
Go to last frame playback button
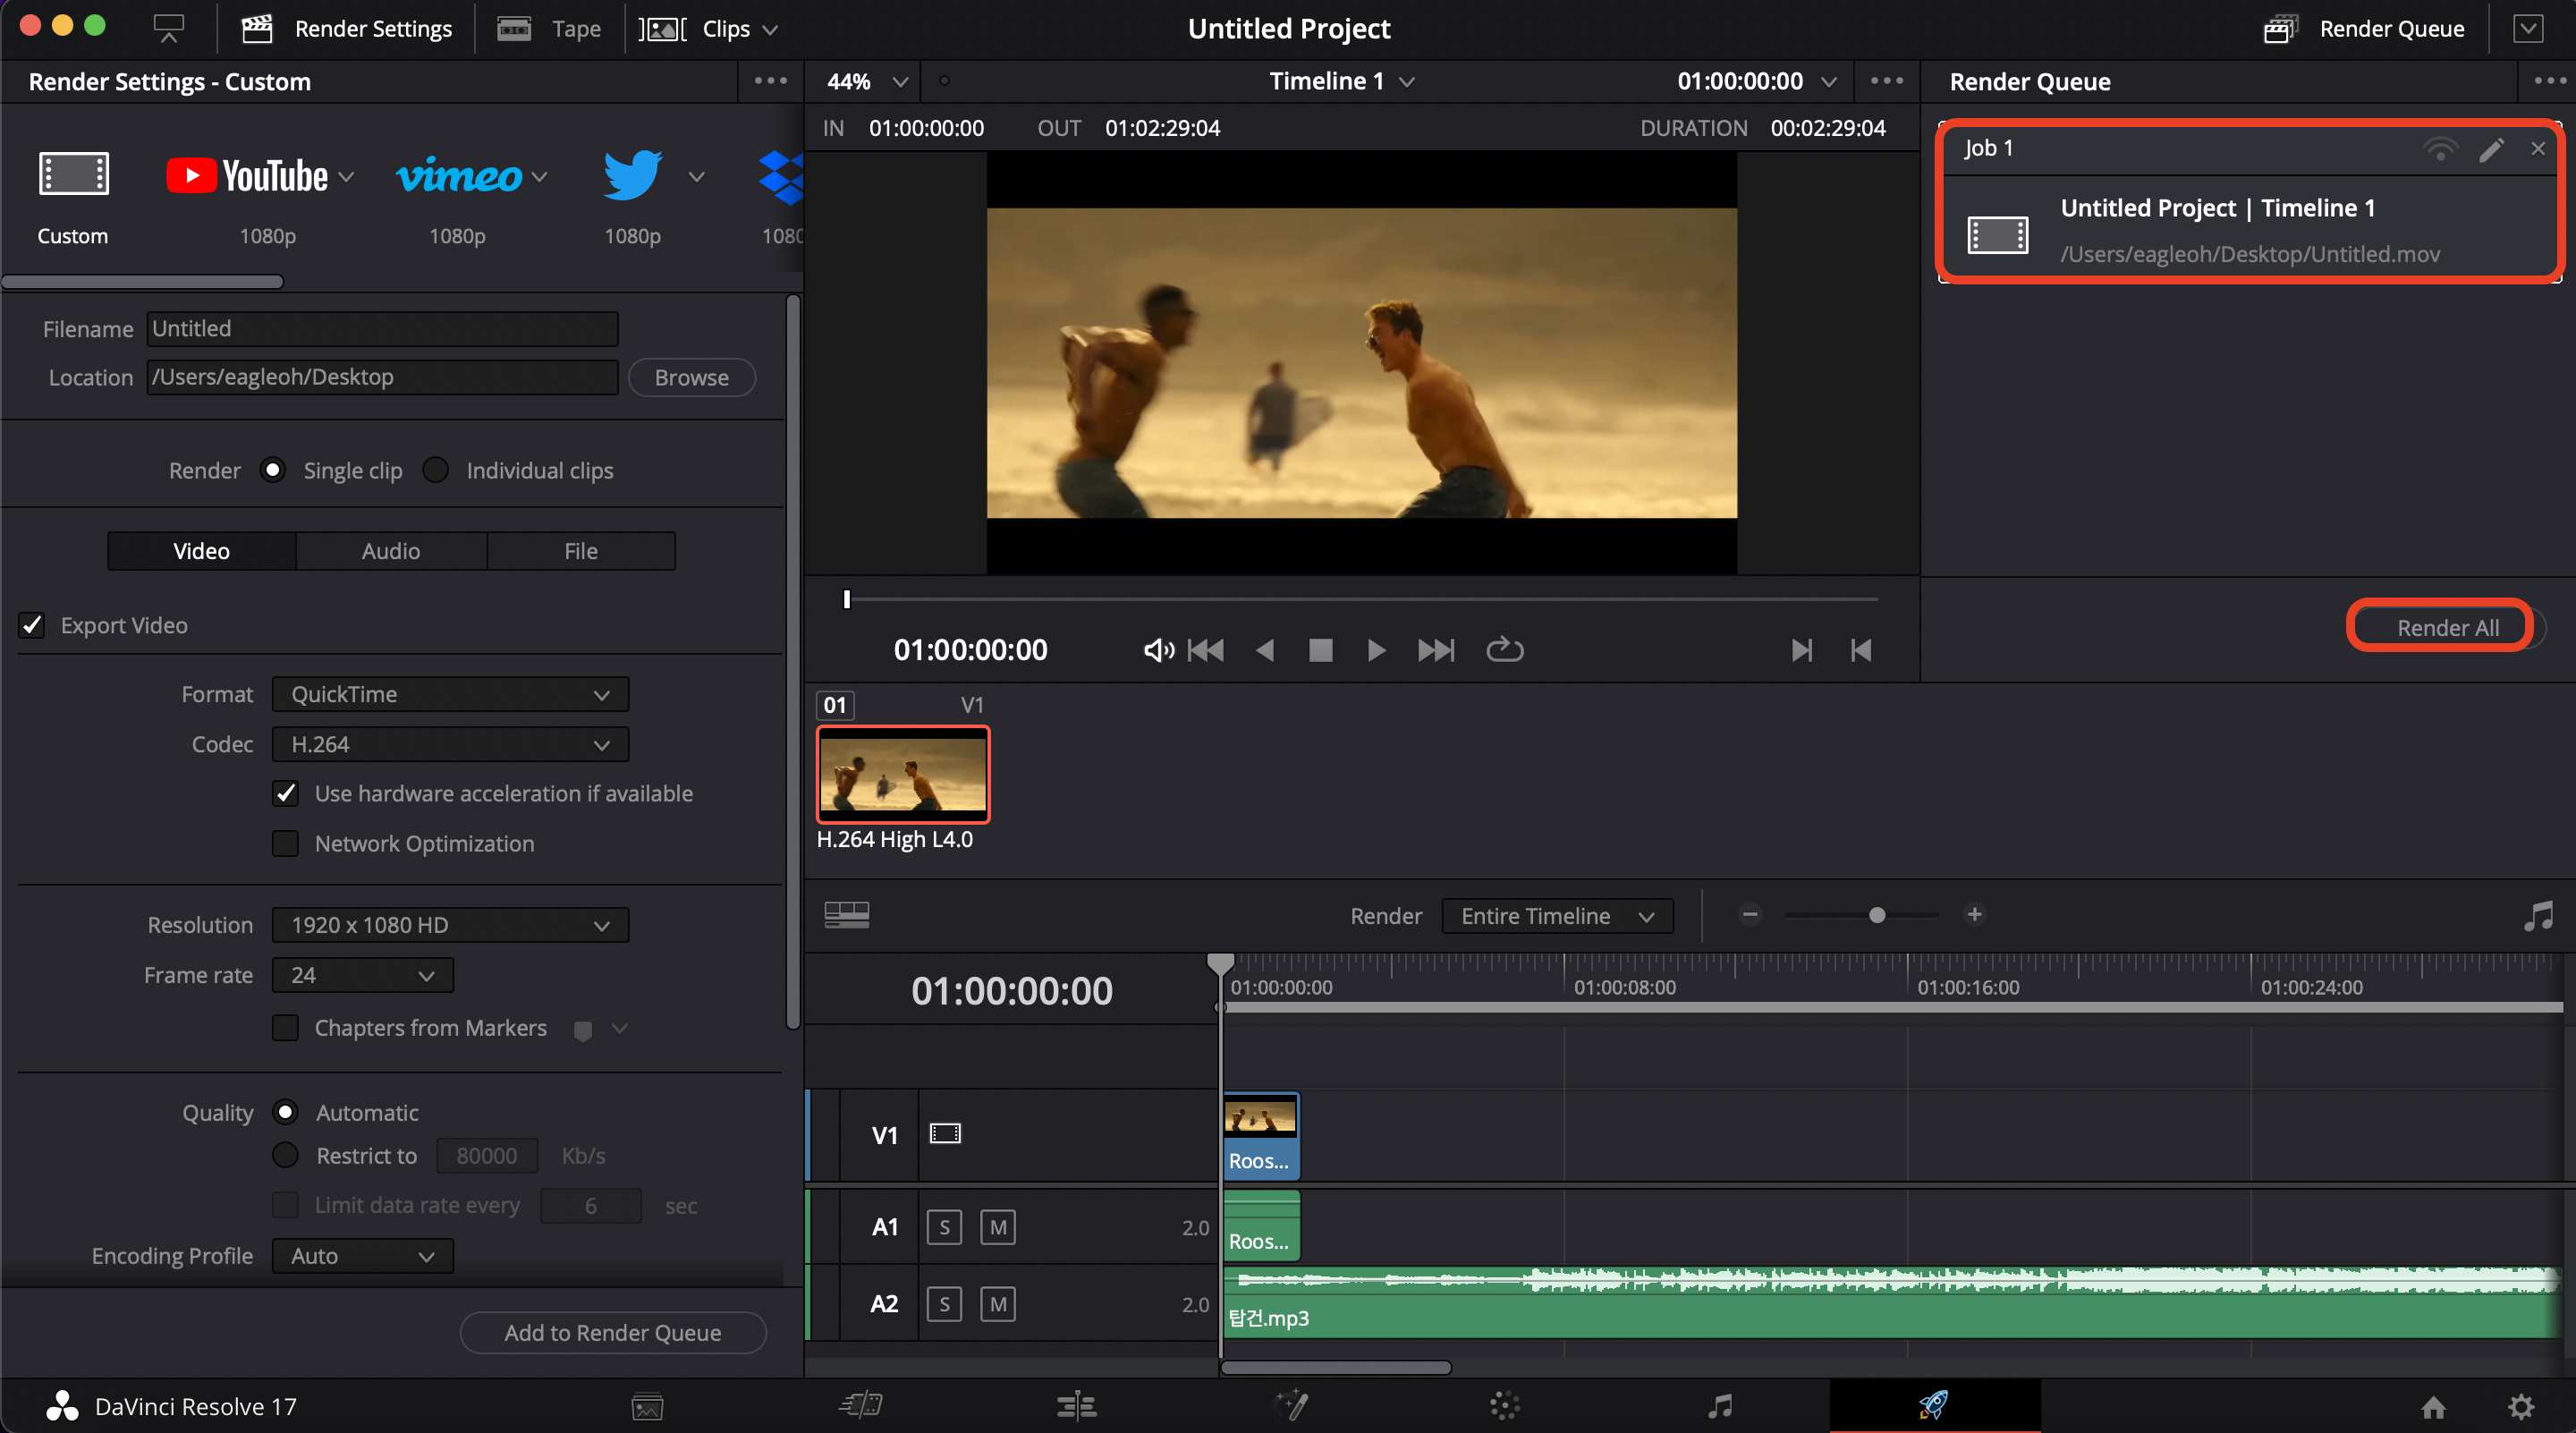pos(1436,650)
